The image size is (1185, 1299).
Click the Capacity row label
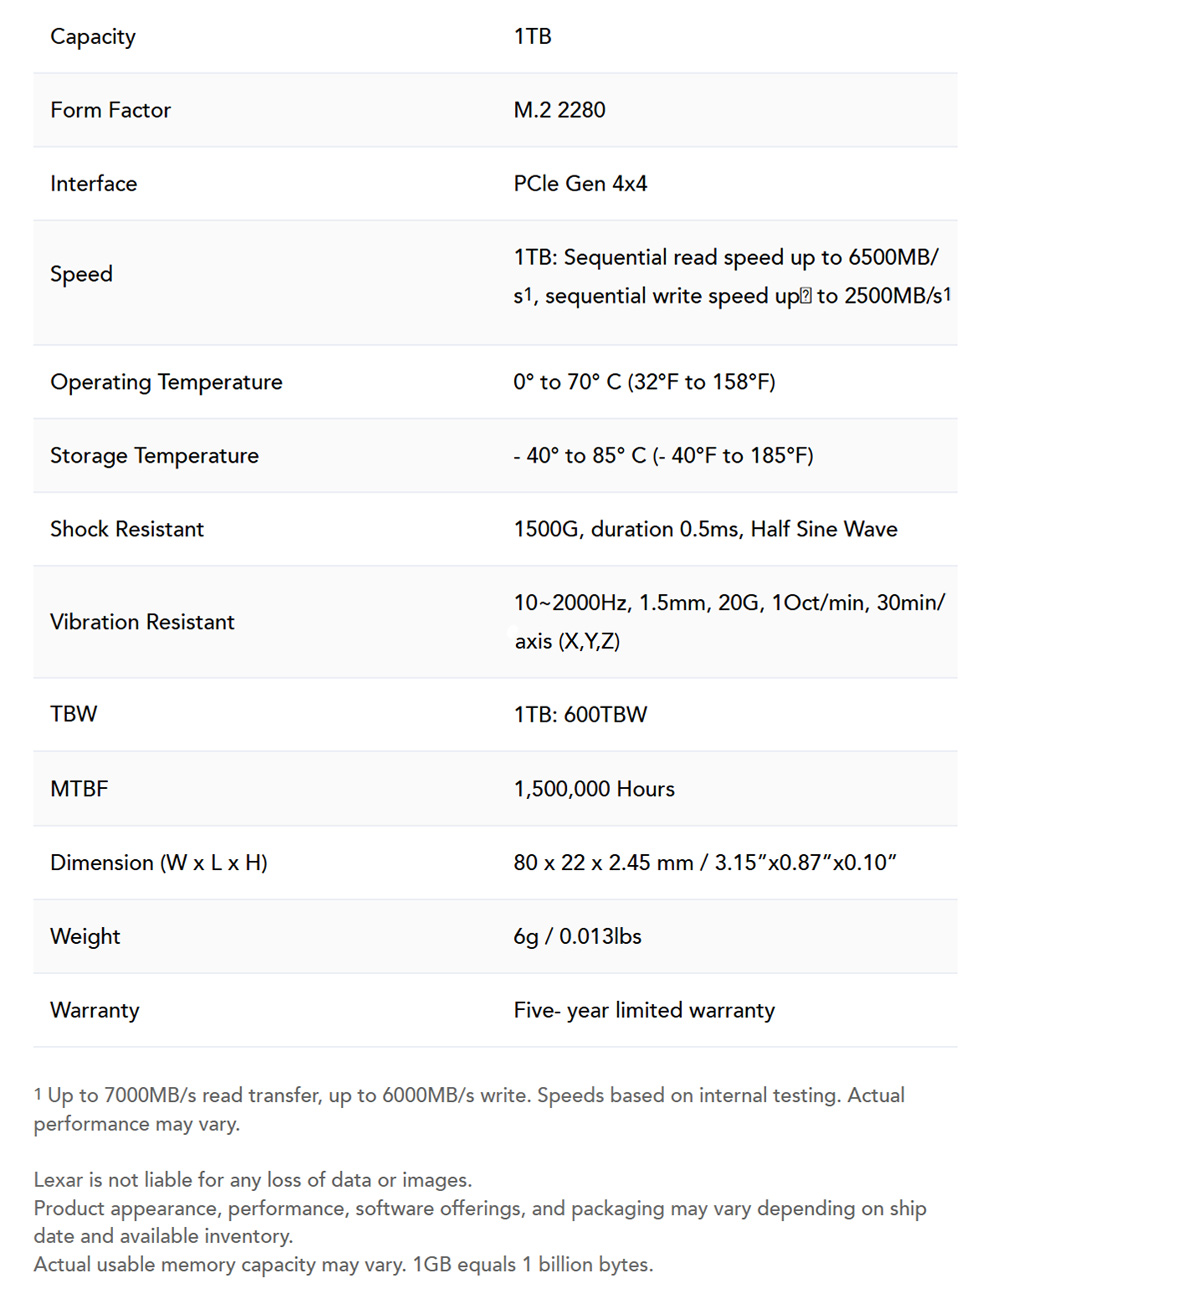(x=93, y=37)
